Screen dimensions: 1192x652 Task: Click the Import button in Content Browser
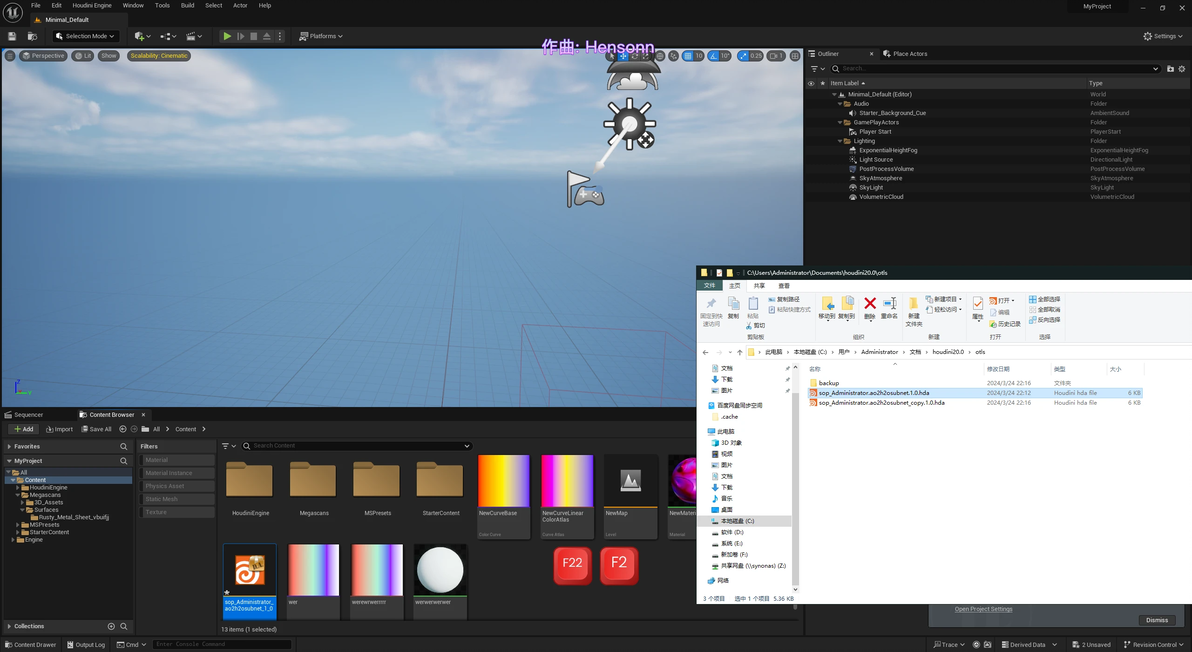click(59, 429)
